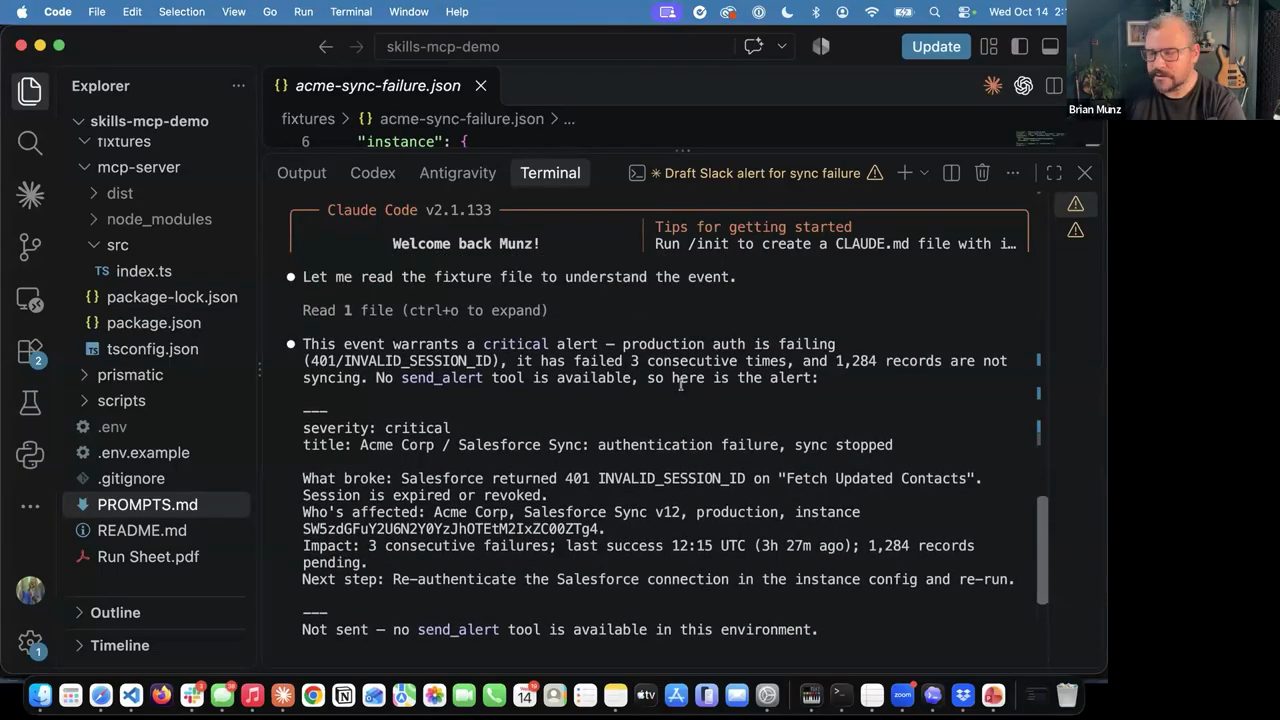Show additional activity bar views
Screen dimensions: 1280x720
coord(30,506)
